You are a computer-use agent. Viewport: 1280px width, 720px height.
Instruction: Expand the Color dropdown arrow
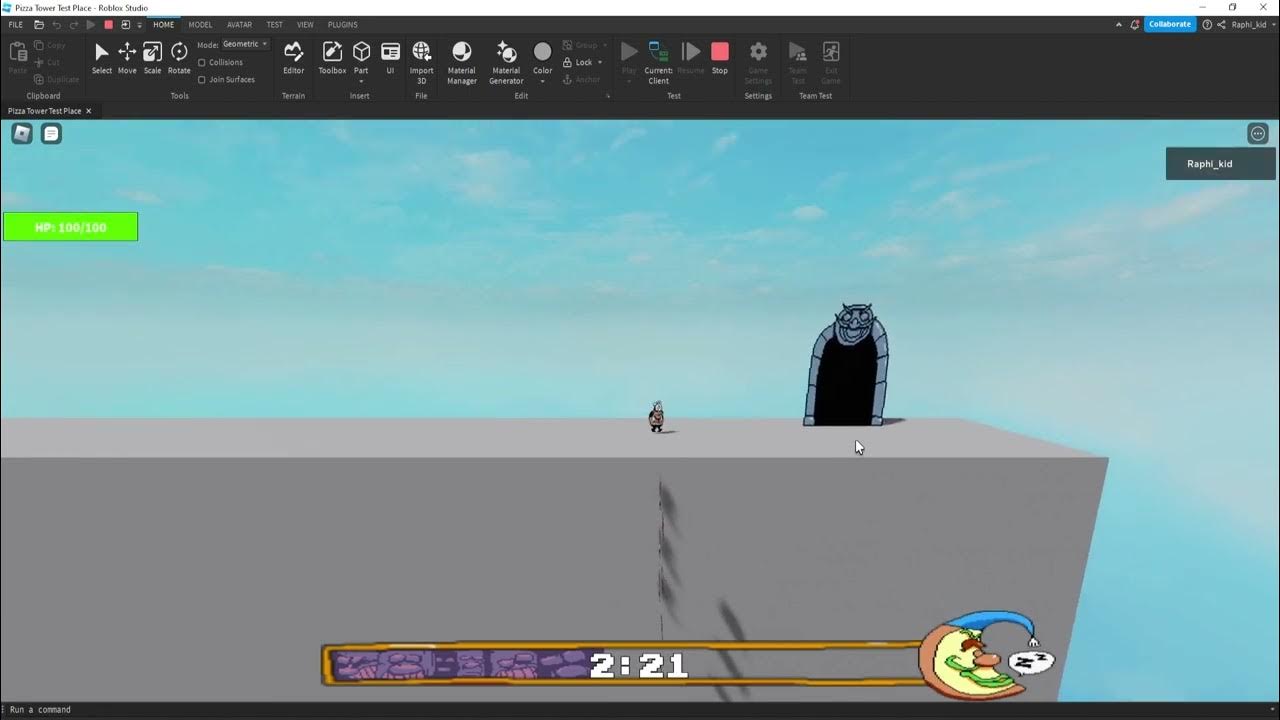tap(542, 81)
